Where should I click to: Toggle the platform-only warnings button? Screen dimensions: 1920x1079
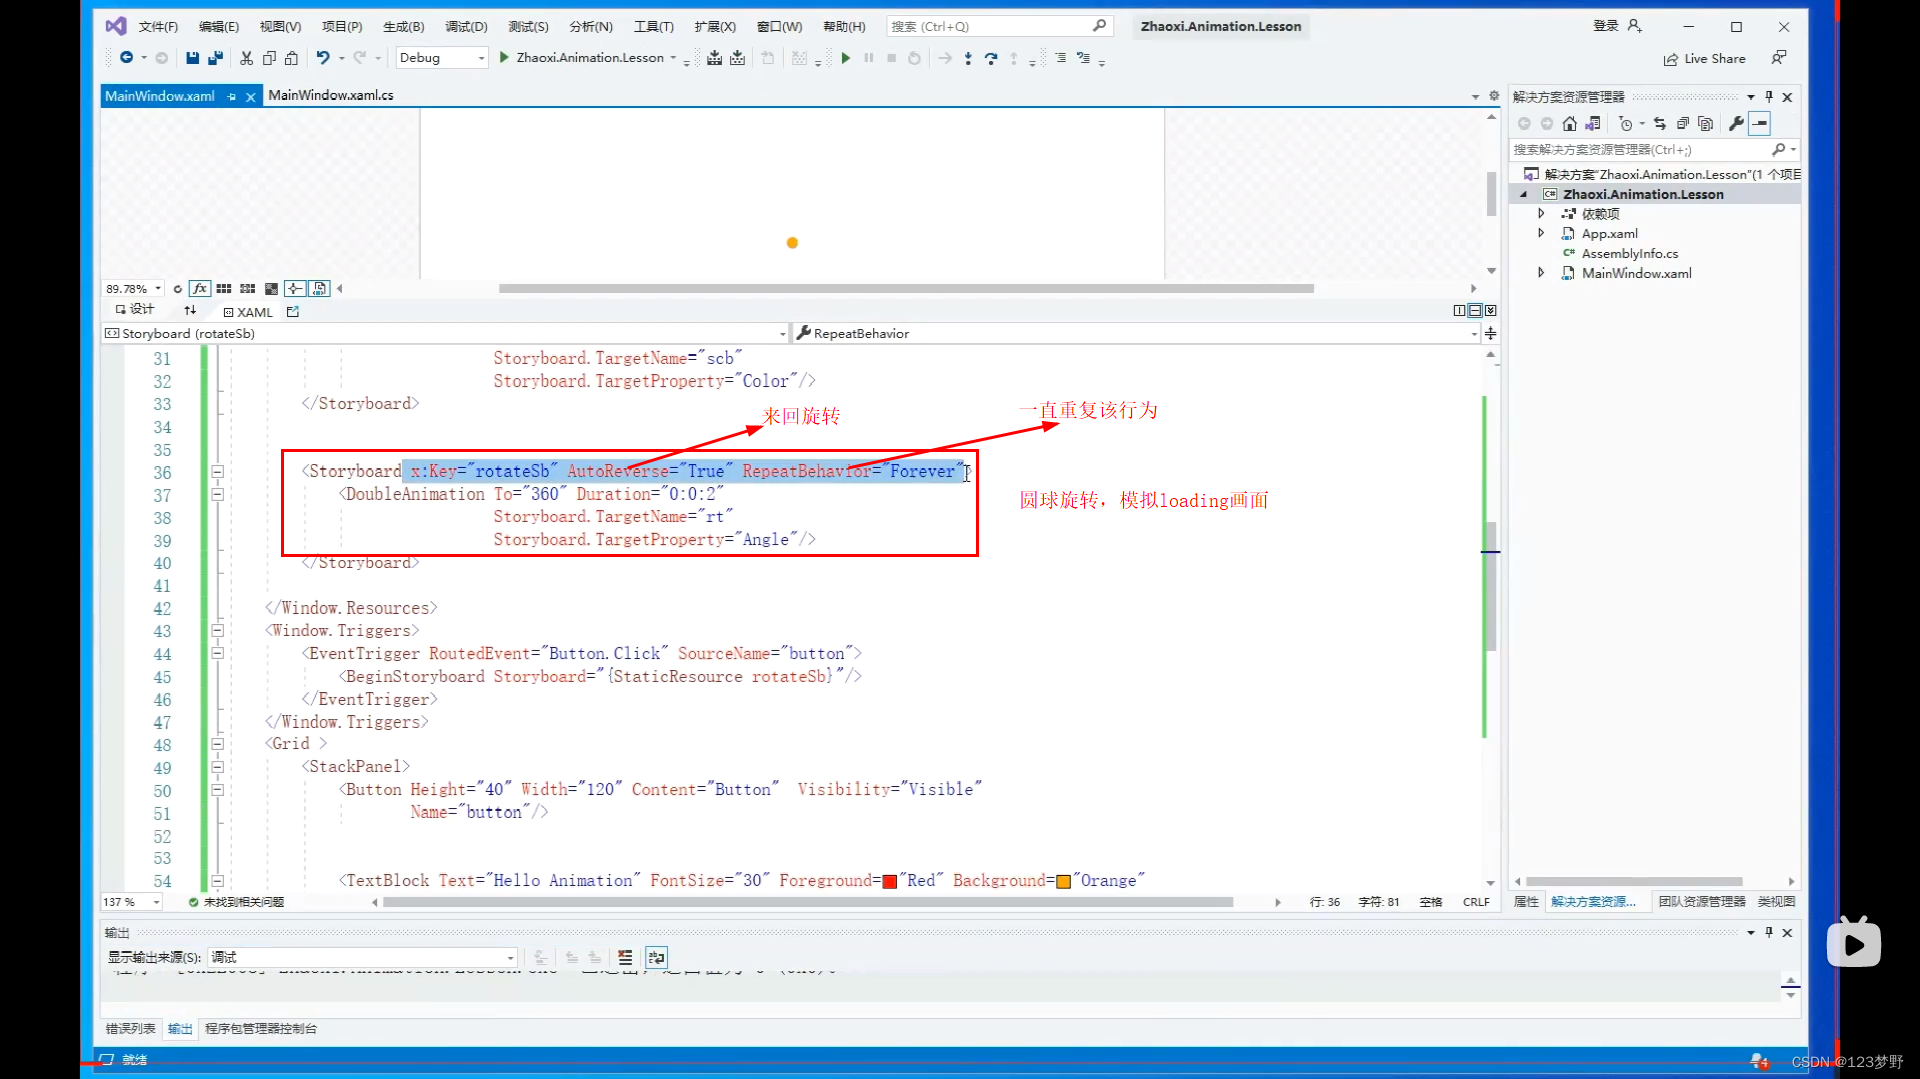[x=319, y=288]
